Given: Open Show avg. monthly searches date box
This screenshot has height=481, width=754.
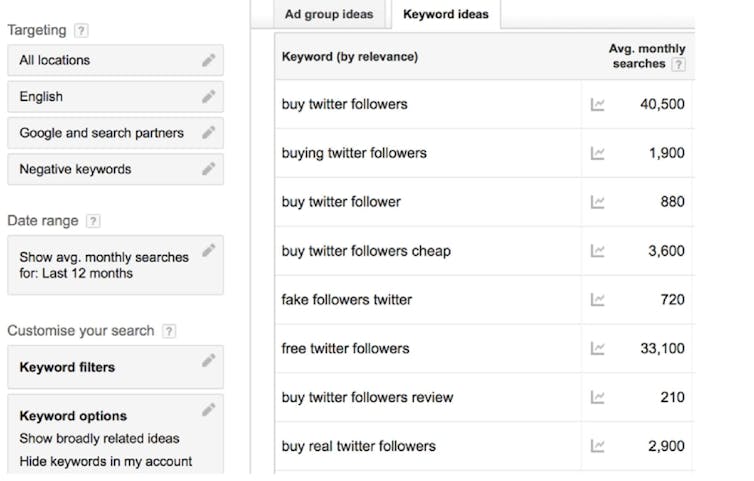Looking at the screenshot, I should [115, 265].
